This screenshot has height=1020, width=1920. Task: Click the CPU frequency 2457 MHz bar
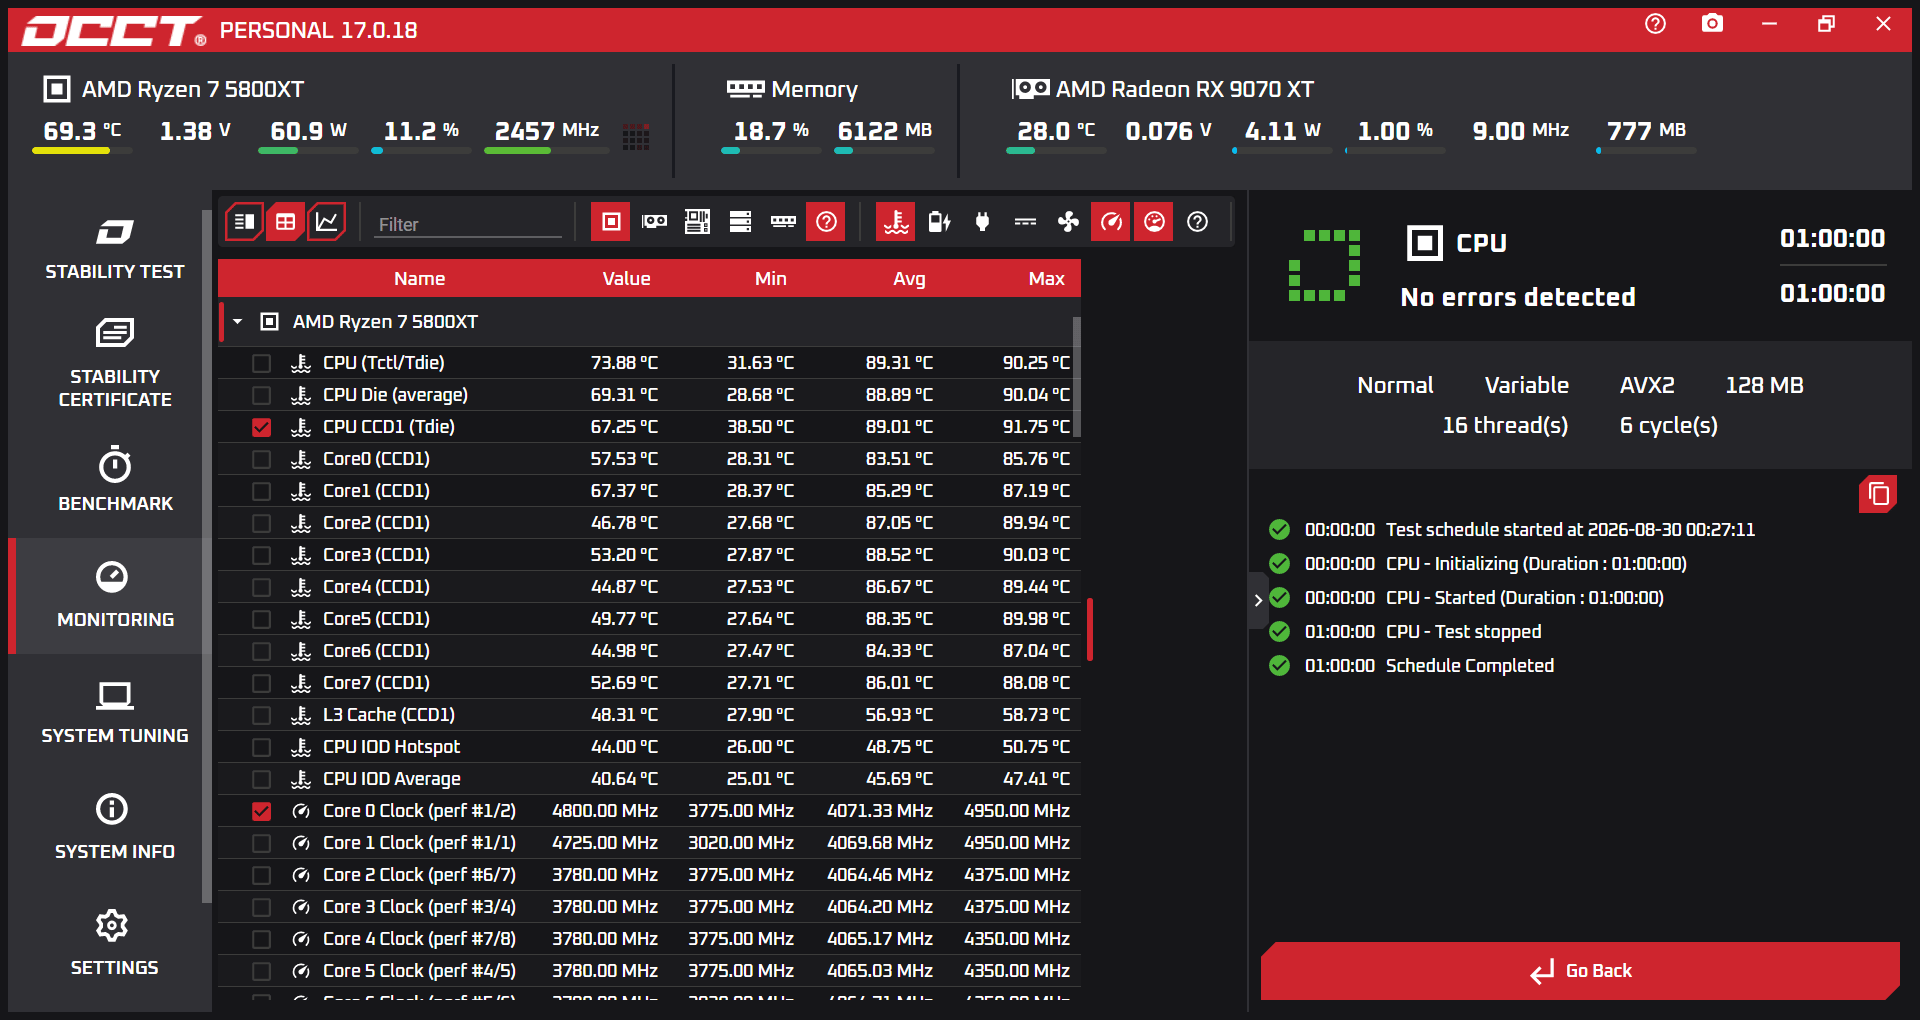pyautogui.click(x=546, y=151)
